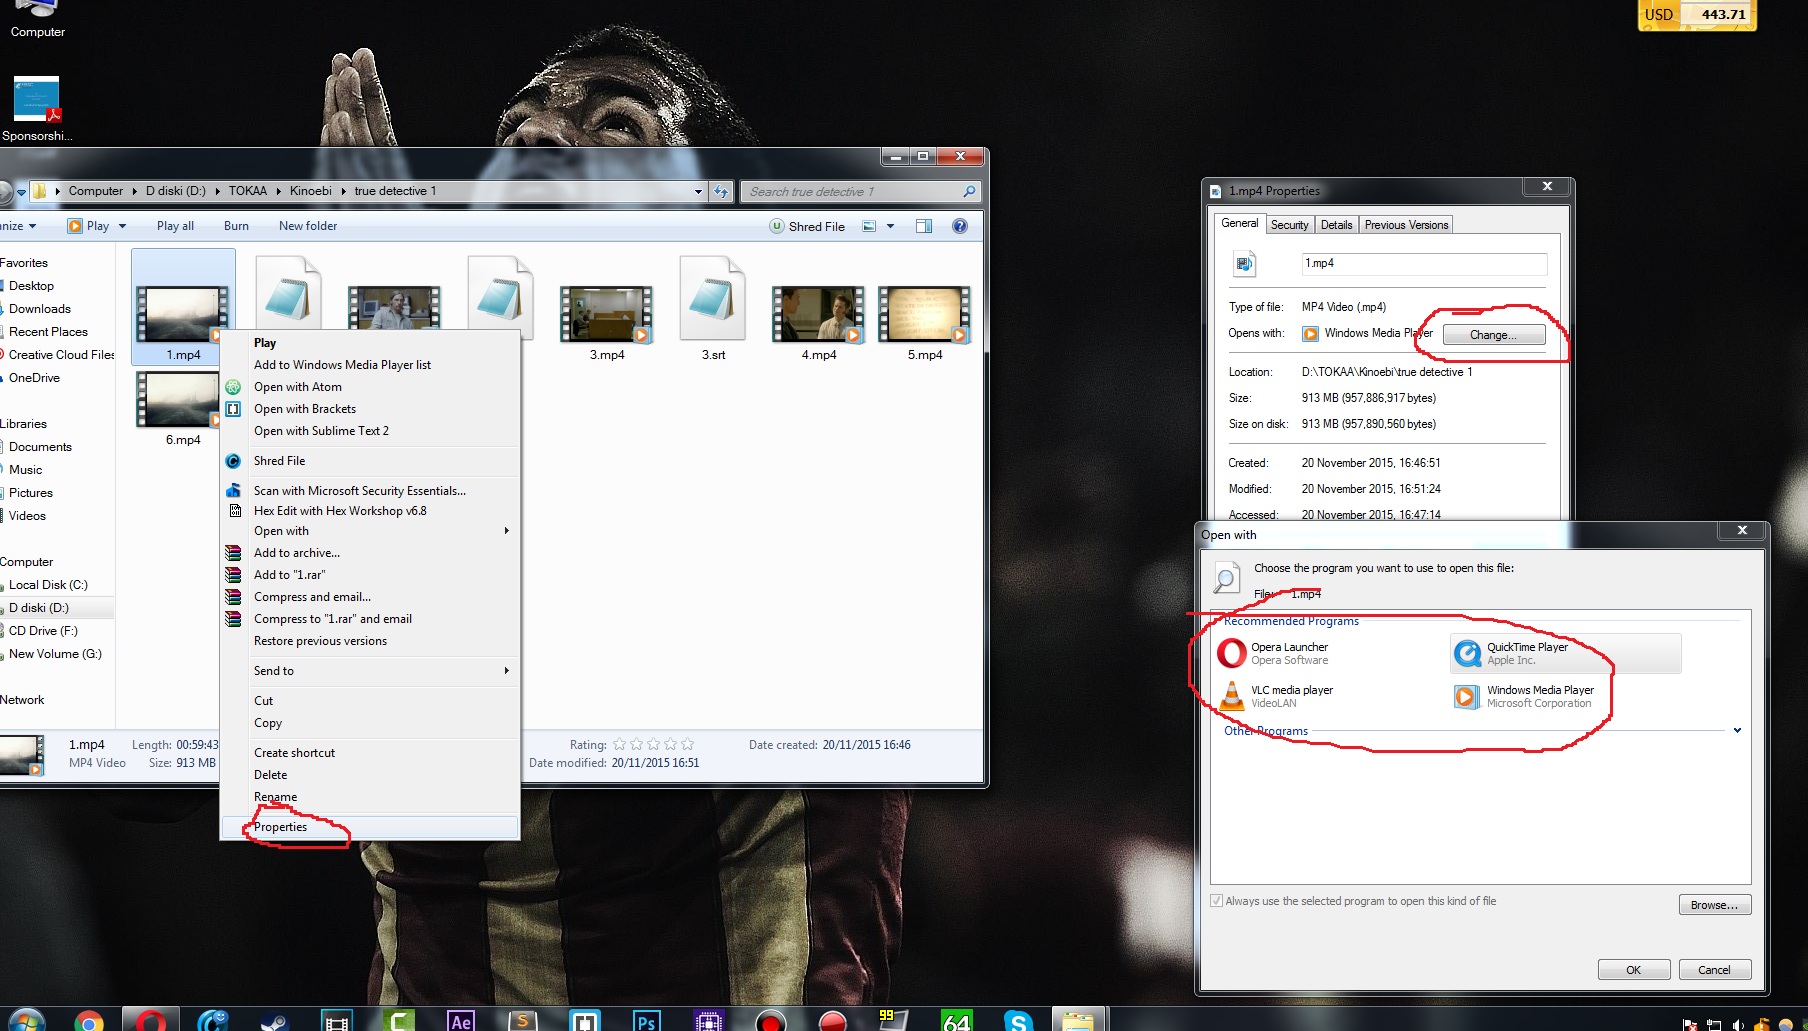The height and width of the screenshot is (1031, 1808).
Task: Toggle 'Always use the selected program' checkbox
Action: (1217, 901)
